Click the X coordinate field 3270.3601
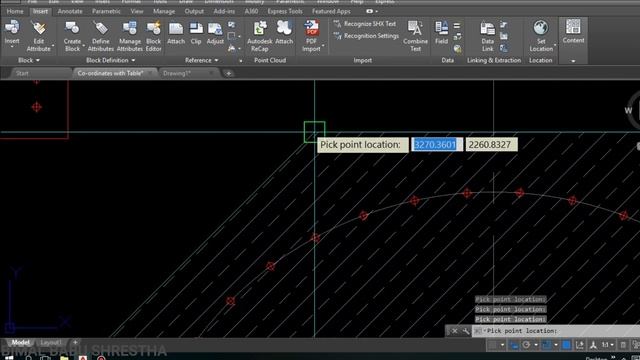Image resolution: width=640 pixels, height=360 pixels. [x=436, y=144]
